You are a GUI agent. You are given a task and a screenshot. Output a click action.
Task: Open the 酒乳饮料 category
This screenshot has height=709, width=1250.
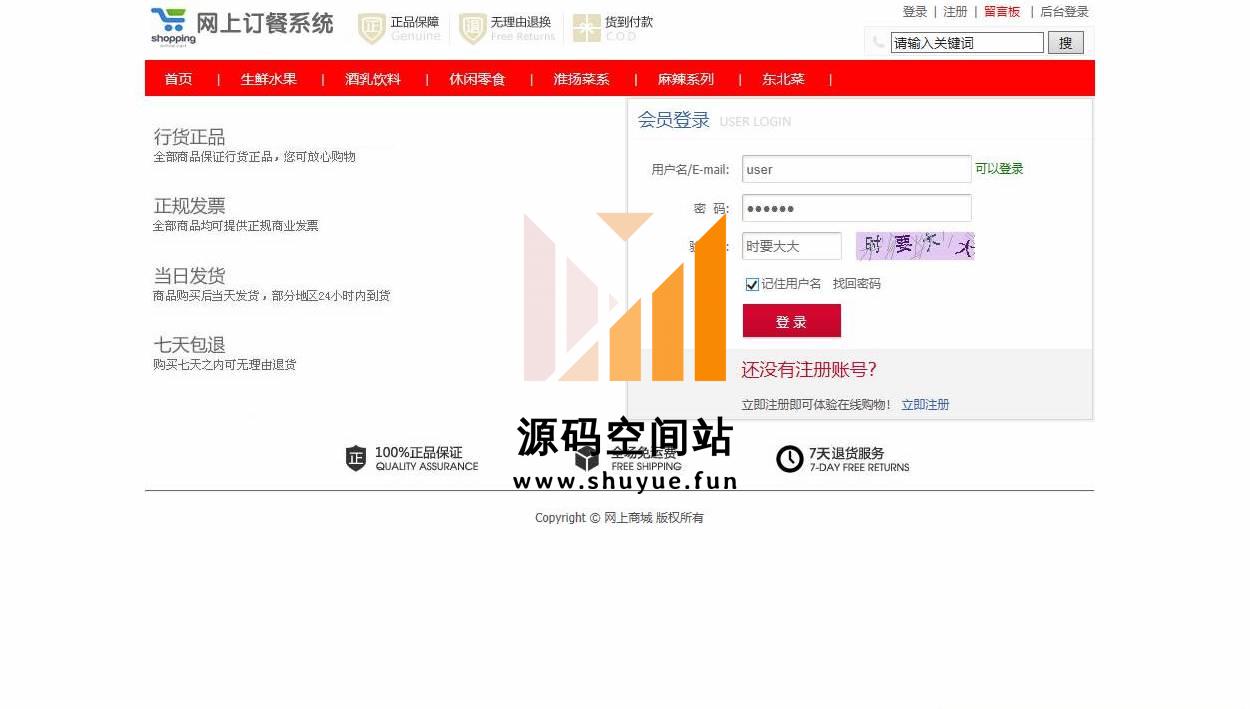[x=373, y=79]
